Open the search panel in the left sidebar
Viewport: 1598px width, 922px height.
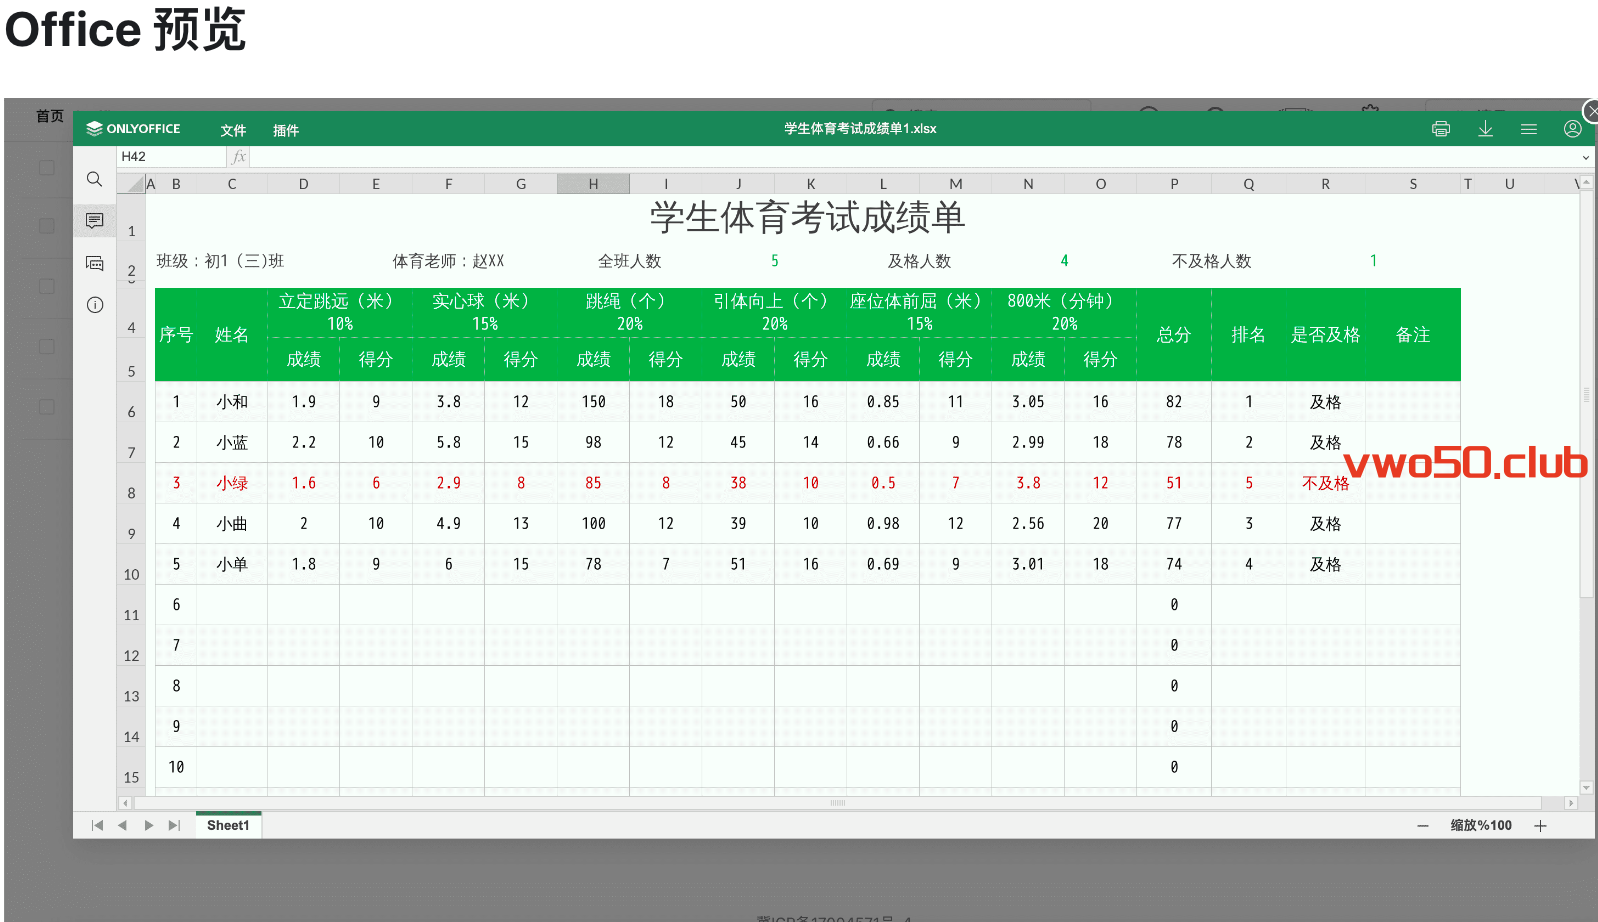(x=94, y=179)
